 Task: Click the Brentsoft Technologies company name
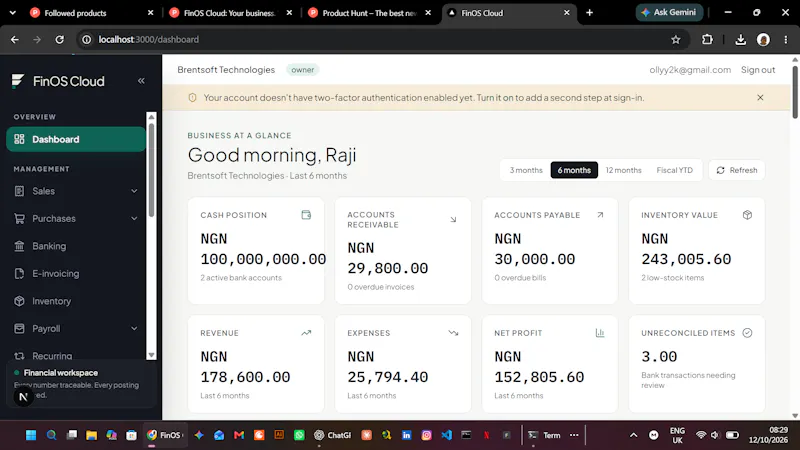pyautogui.click(x=226, y=70)
